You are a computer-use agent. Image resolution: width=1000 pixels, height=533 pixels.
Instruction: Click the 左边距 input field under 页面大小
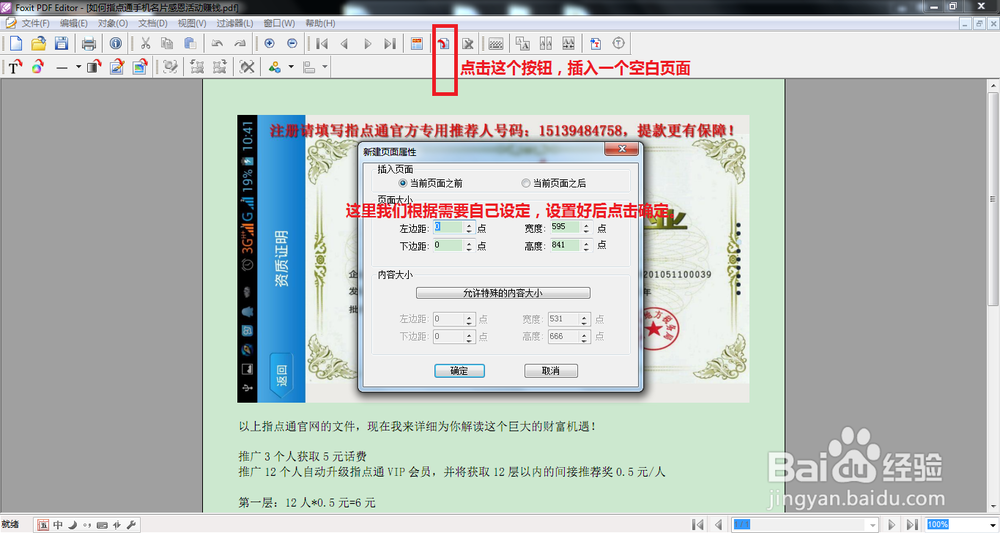coord(449,228)
